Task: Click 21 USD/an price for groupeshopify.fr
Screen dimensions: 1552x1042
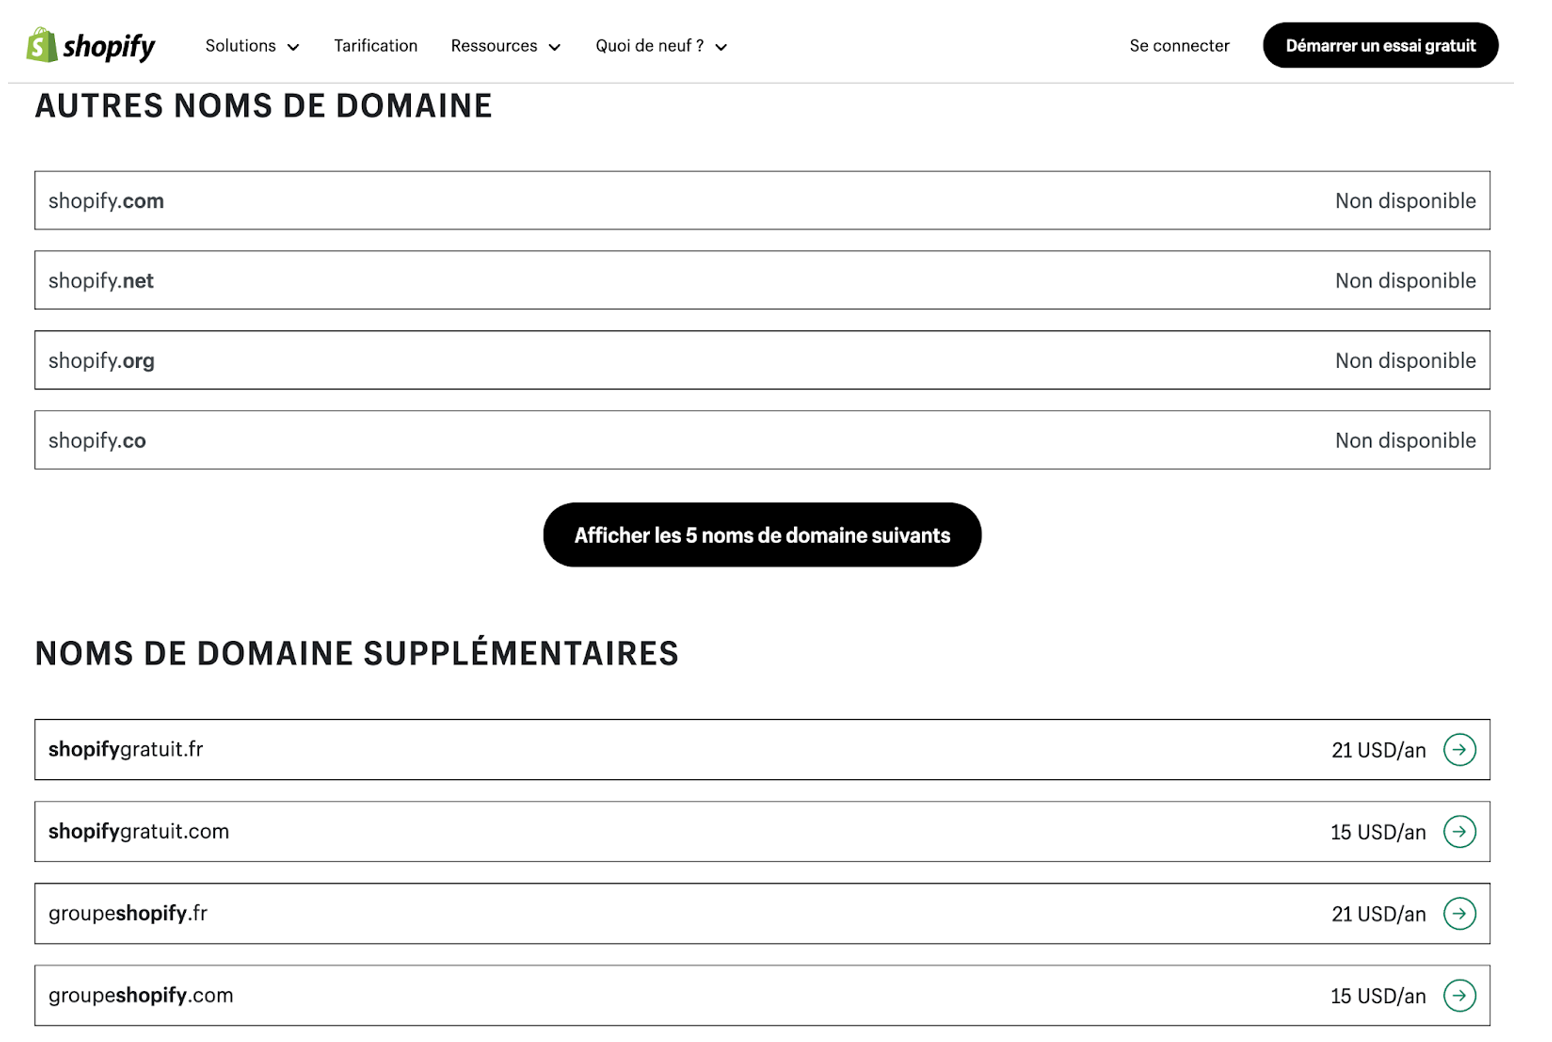Action: click(1378, 915)
